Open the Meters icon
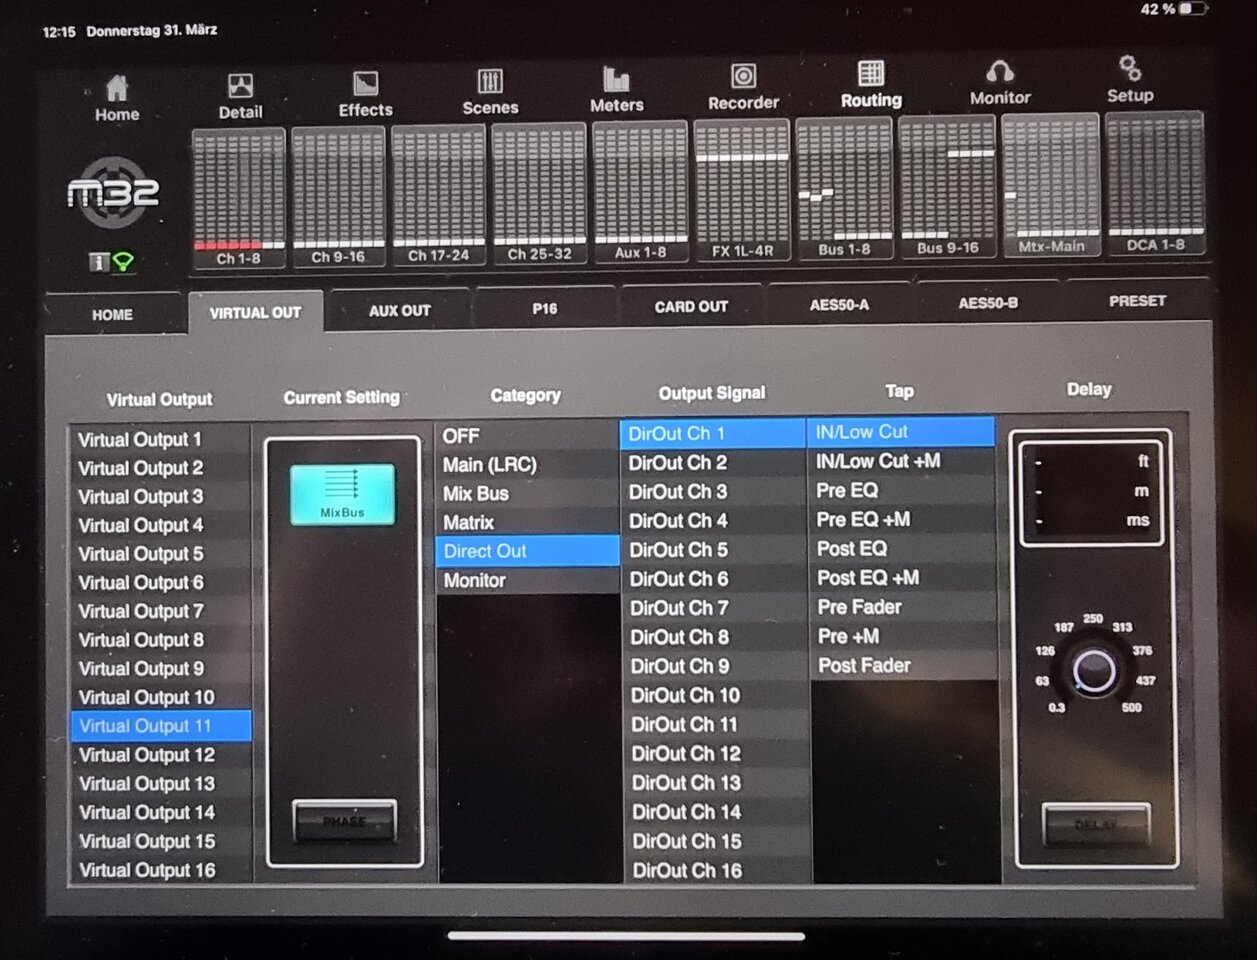 (x=616, y=90)
